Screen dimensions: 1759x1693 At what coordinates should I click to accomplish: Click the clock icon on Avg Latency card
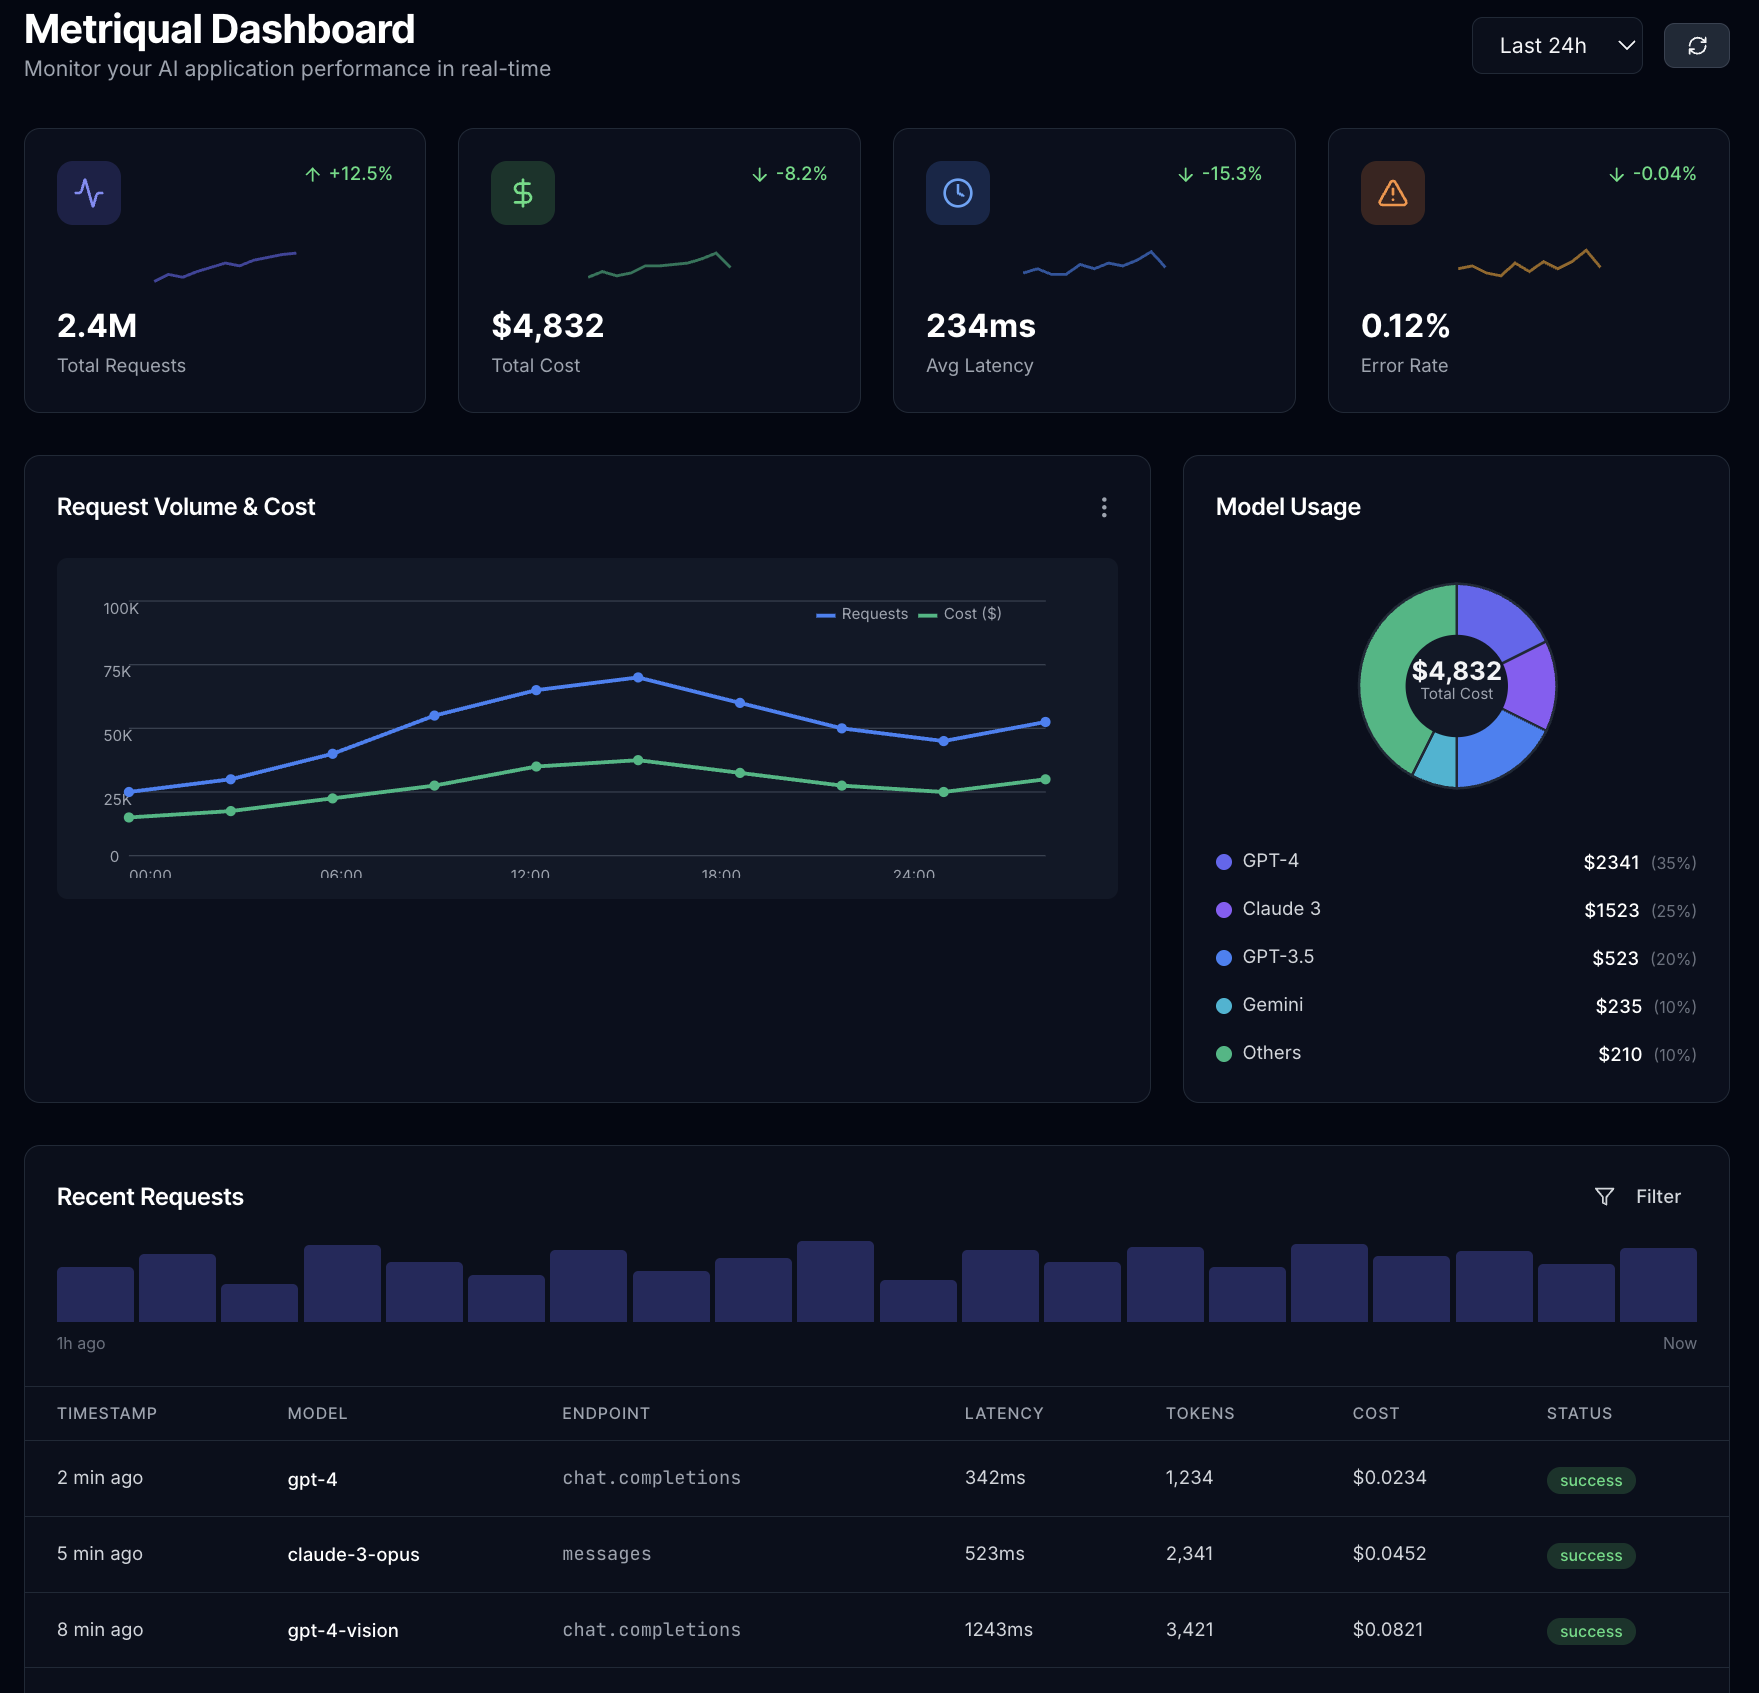tap(957, 192)
